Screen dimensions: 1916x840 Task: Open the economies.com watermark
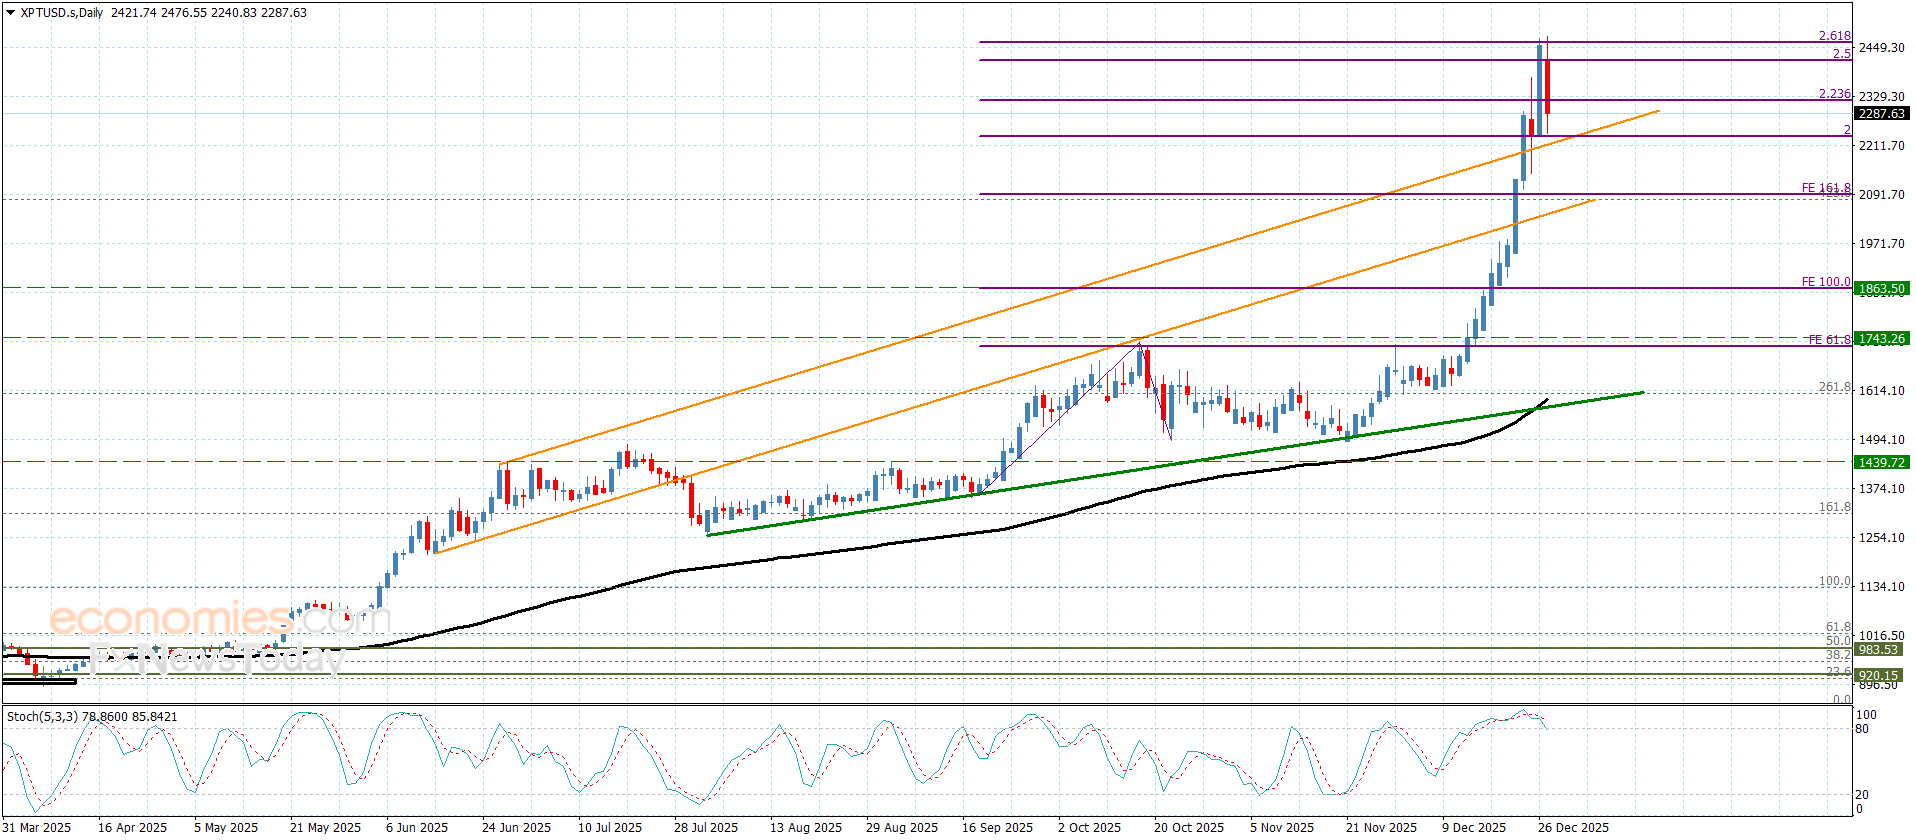tap(215, 619)
